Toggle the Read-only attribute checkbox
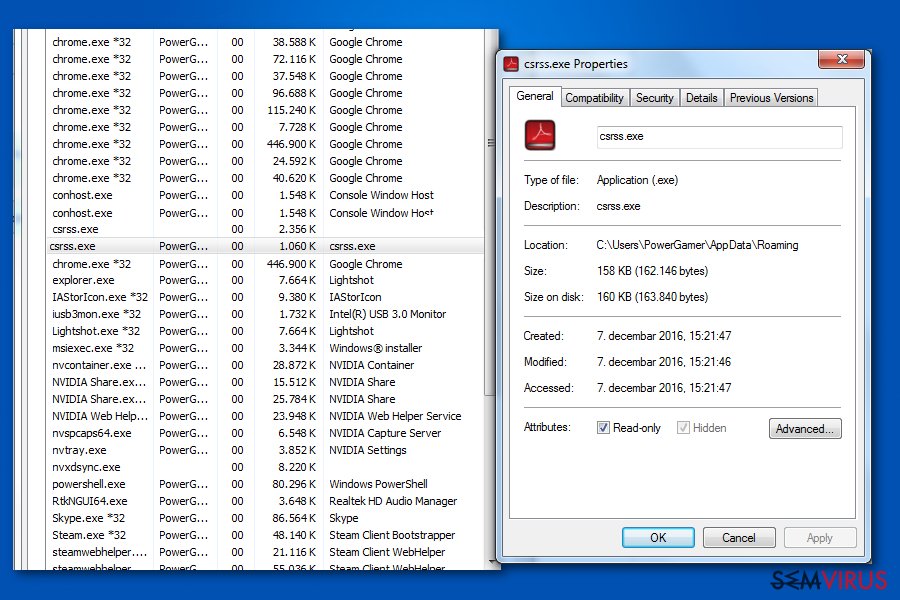900x600 pixels. coord(603,428)
